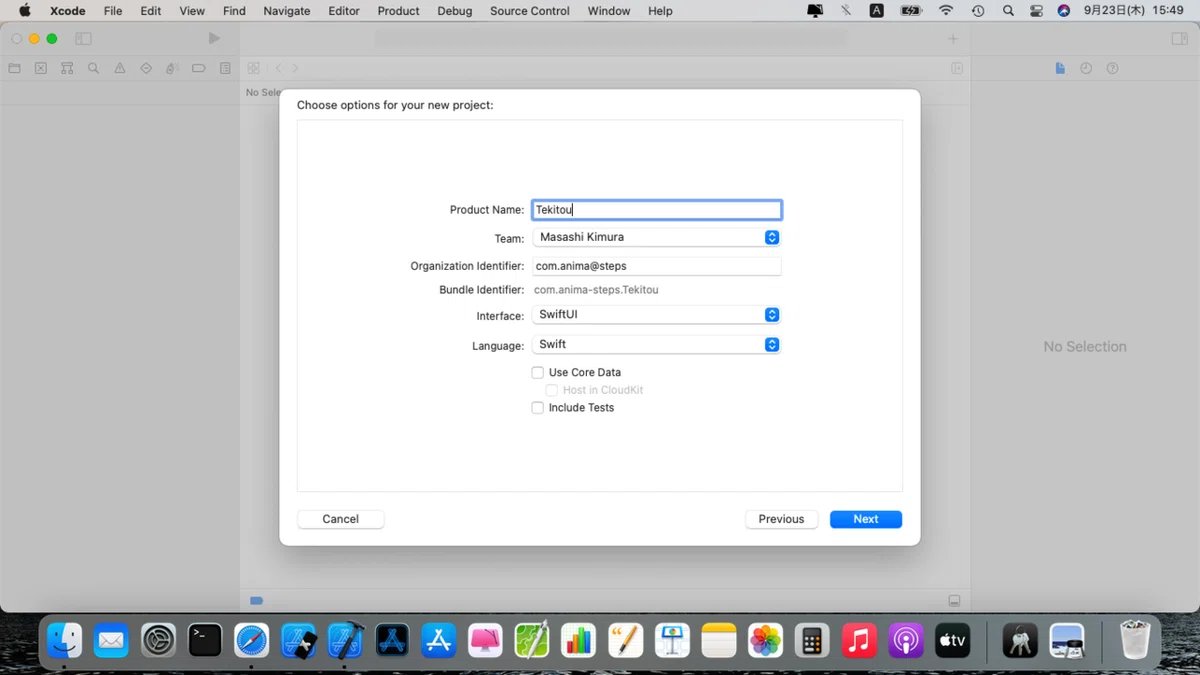Screen dimensions: 1200x675
Task: Open the Source Control navigator icon
Action: 41,68
